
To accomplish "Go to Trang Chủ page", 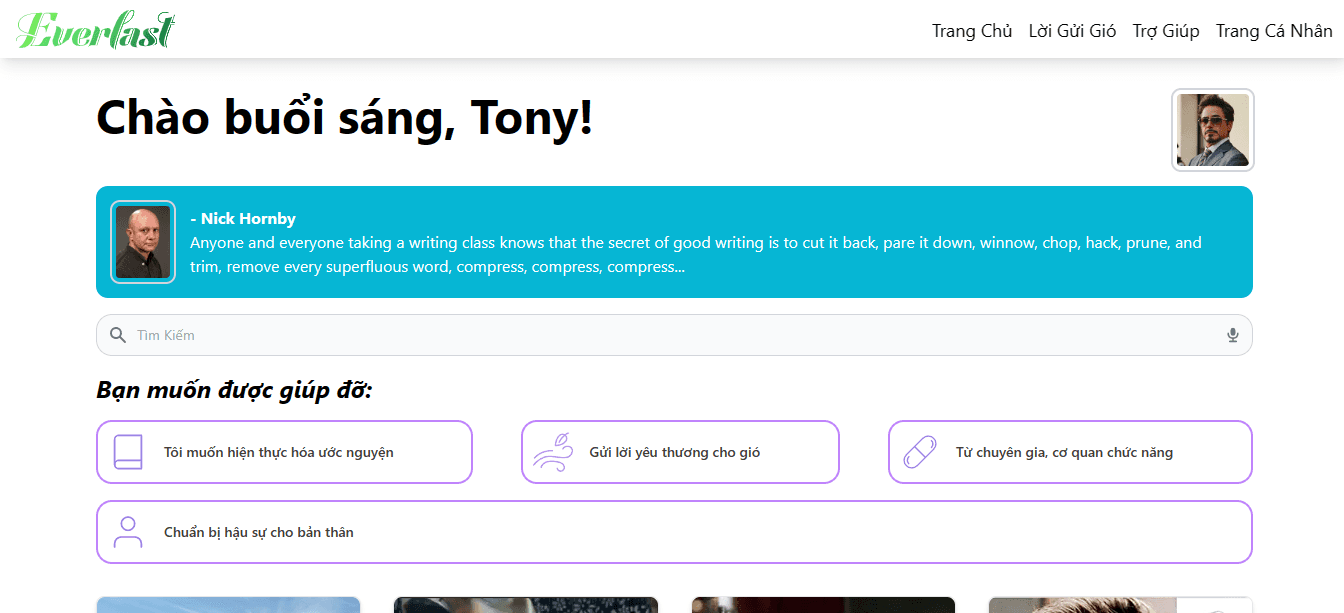I will pos(972,31).
